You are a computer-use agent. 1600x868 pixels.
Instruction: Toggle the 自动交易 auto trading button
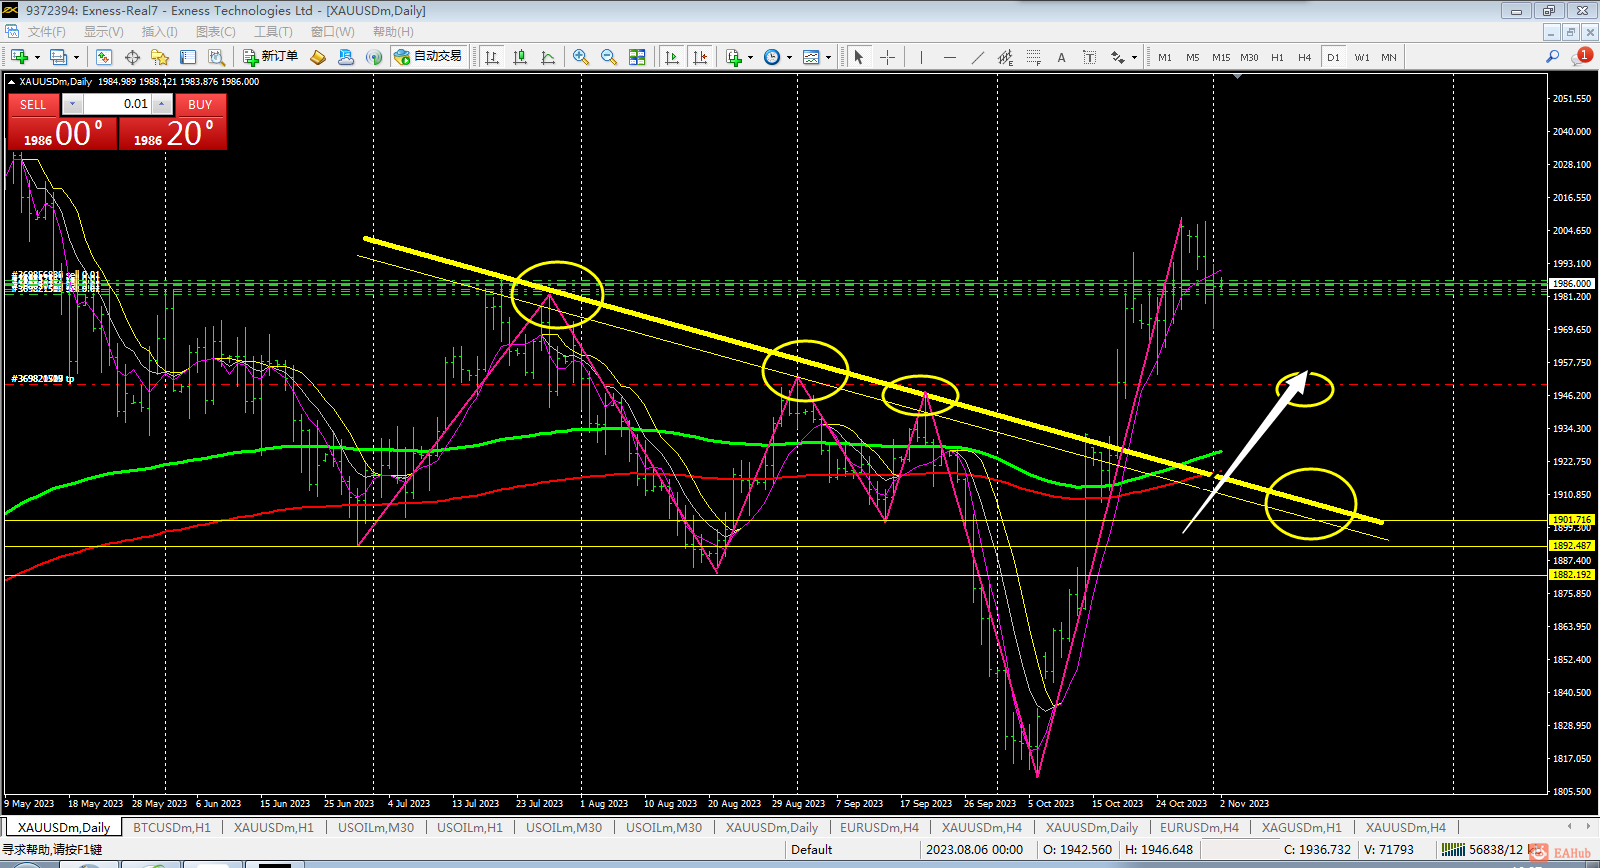[429, 57]
